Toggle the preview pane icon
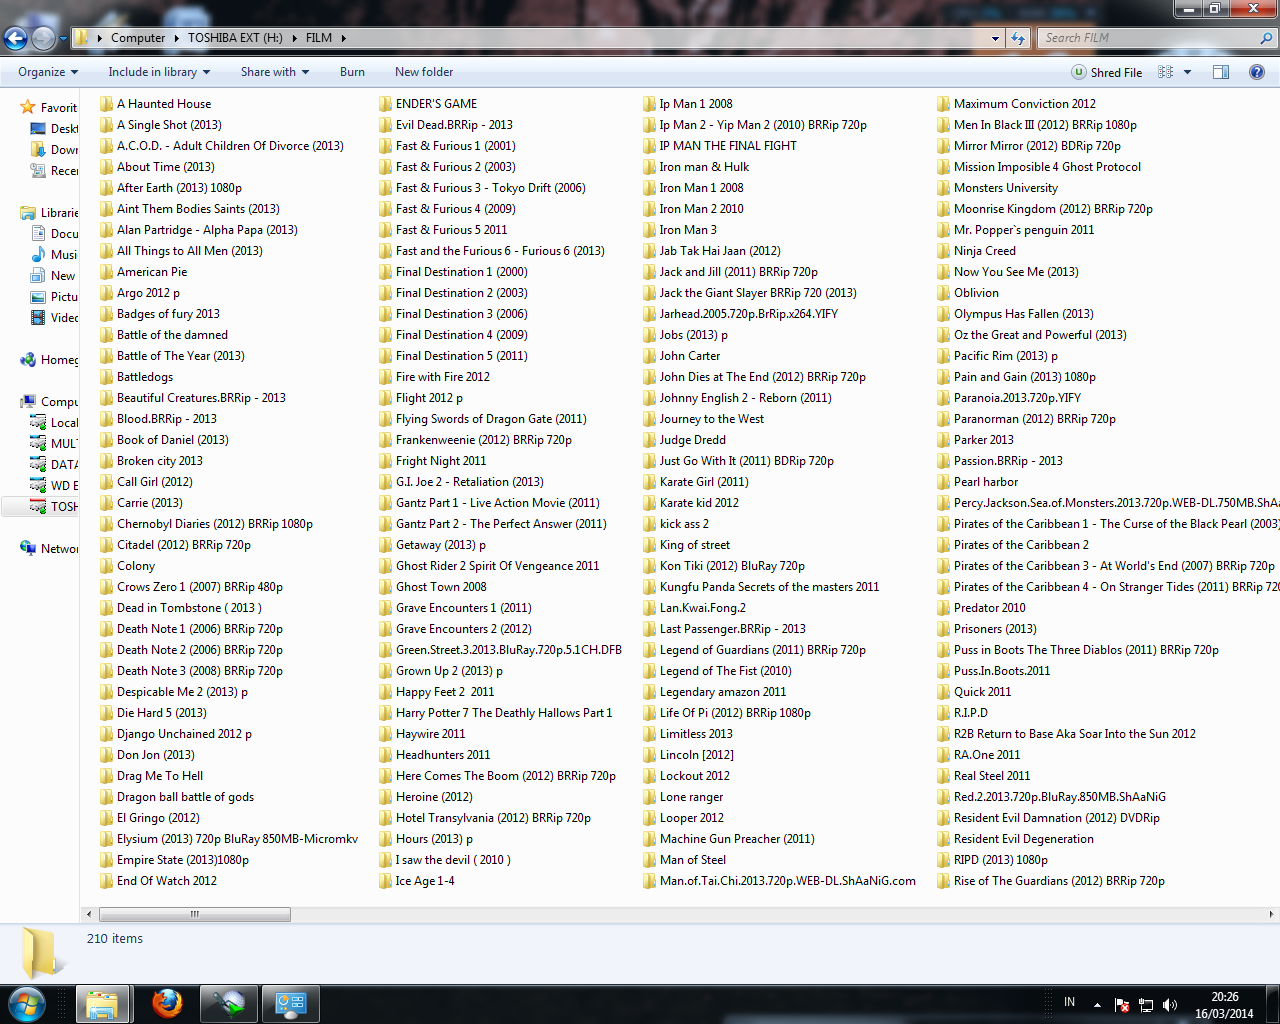This screenshot has width=1280, height=1024. pyautogui.click(x=1221, y=72)
